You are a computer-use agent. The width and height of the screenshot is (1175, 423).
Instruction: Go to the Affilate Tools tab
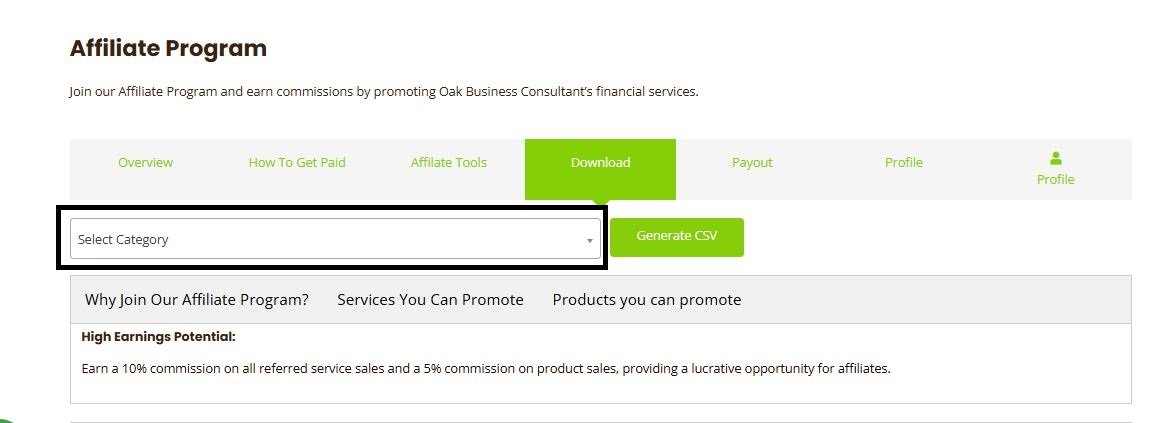(448, 163)
